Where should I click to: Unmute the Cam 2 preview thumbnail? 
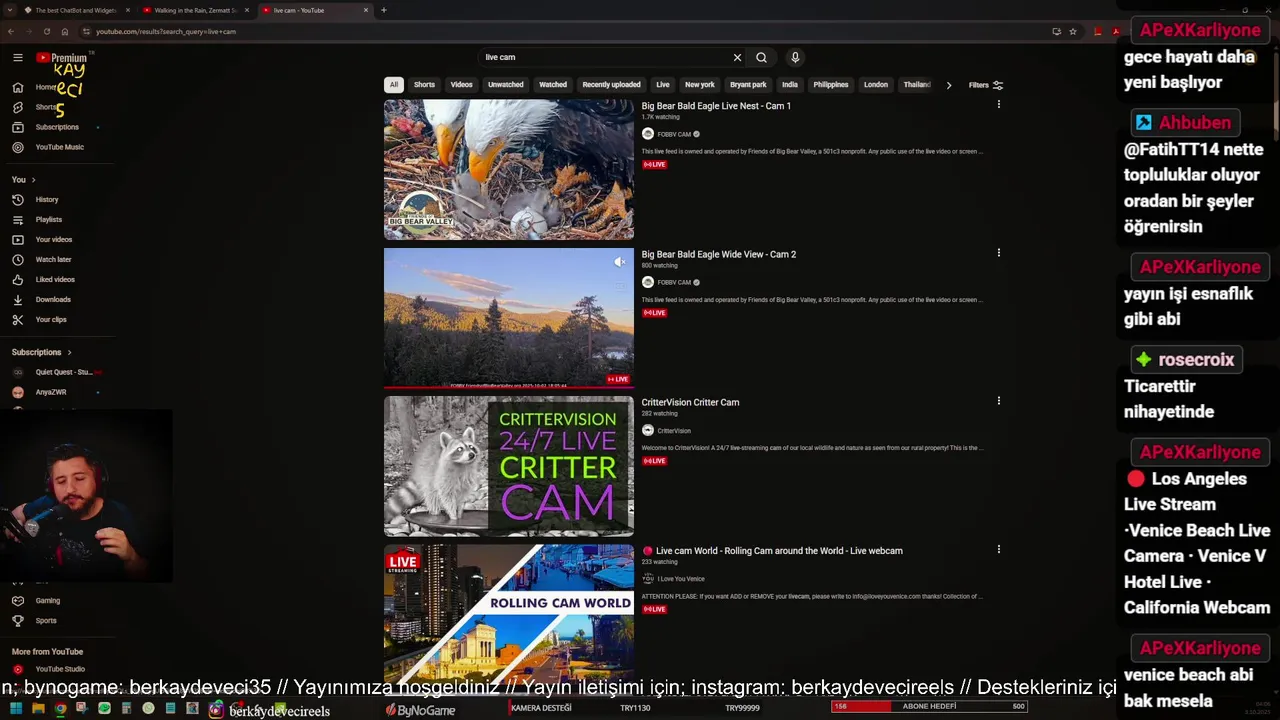619,262
